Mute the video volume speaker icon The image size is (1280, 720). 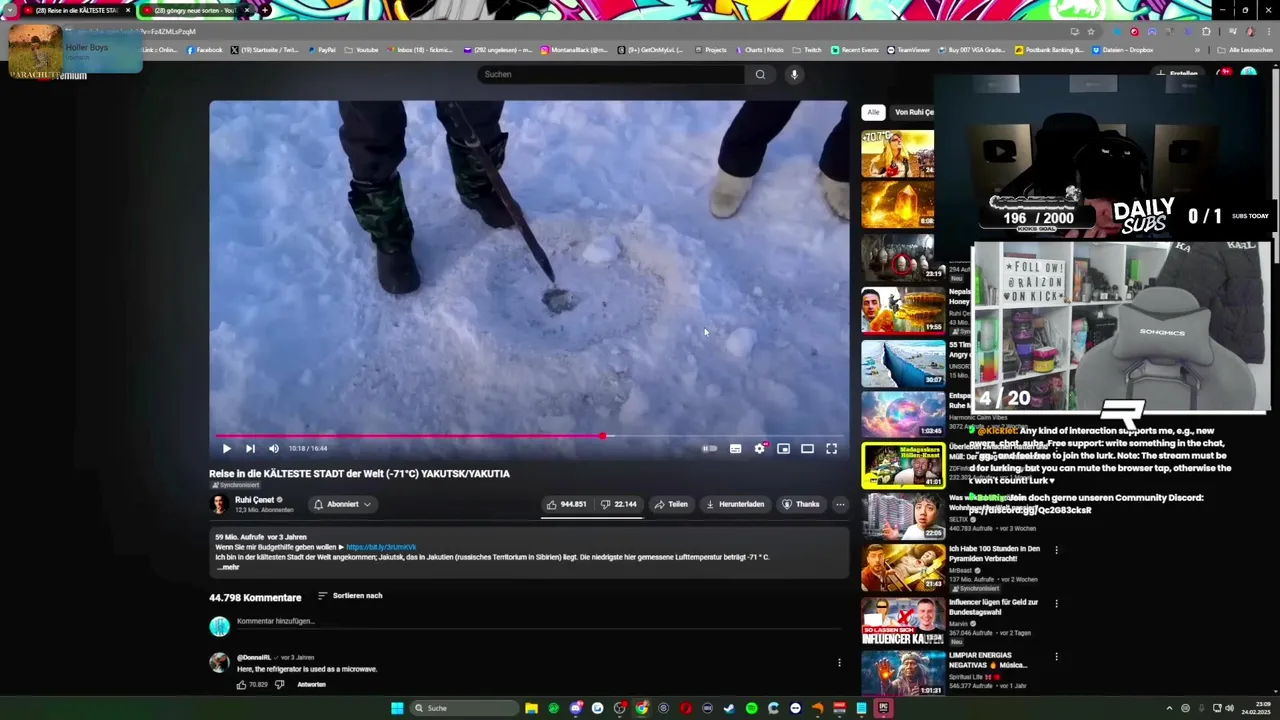(x=274, y=449)
